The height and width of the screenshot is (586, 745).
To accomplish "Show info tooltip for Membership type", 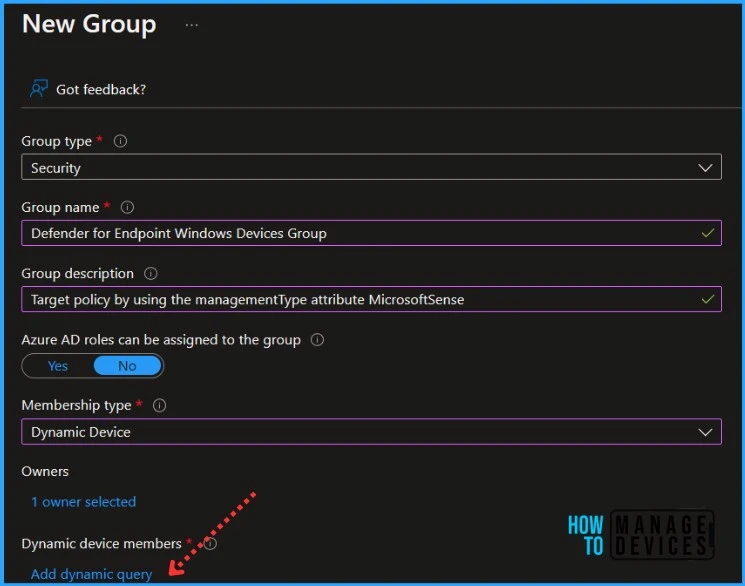I will [x=159, y=405].
